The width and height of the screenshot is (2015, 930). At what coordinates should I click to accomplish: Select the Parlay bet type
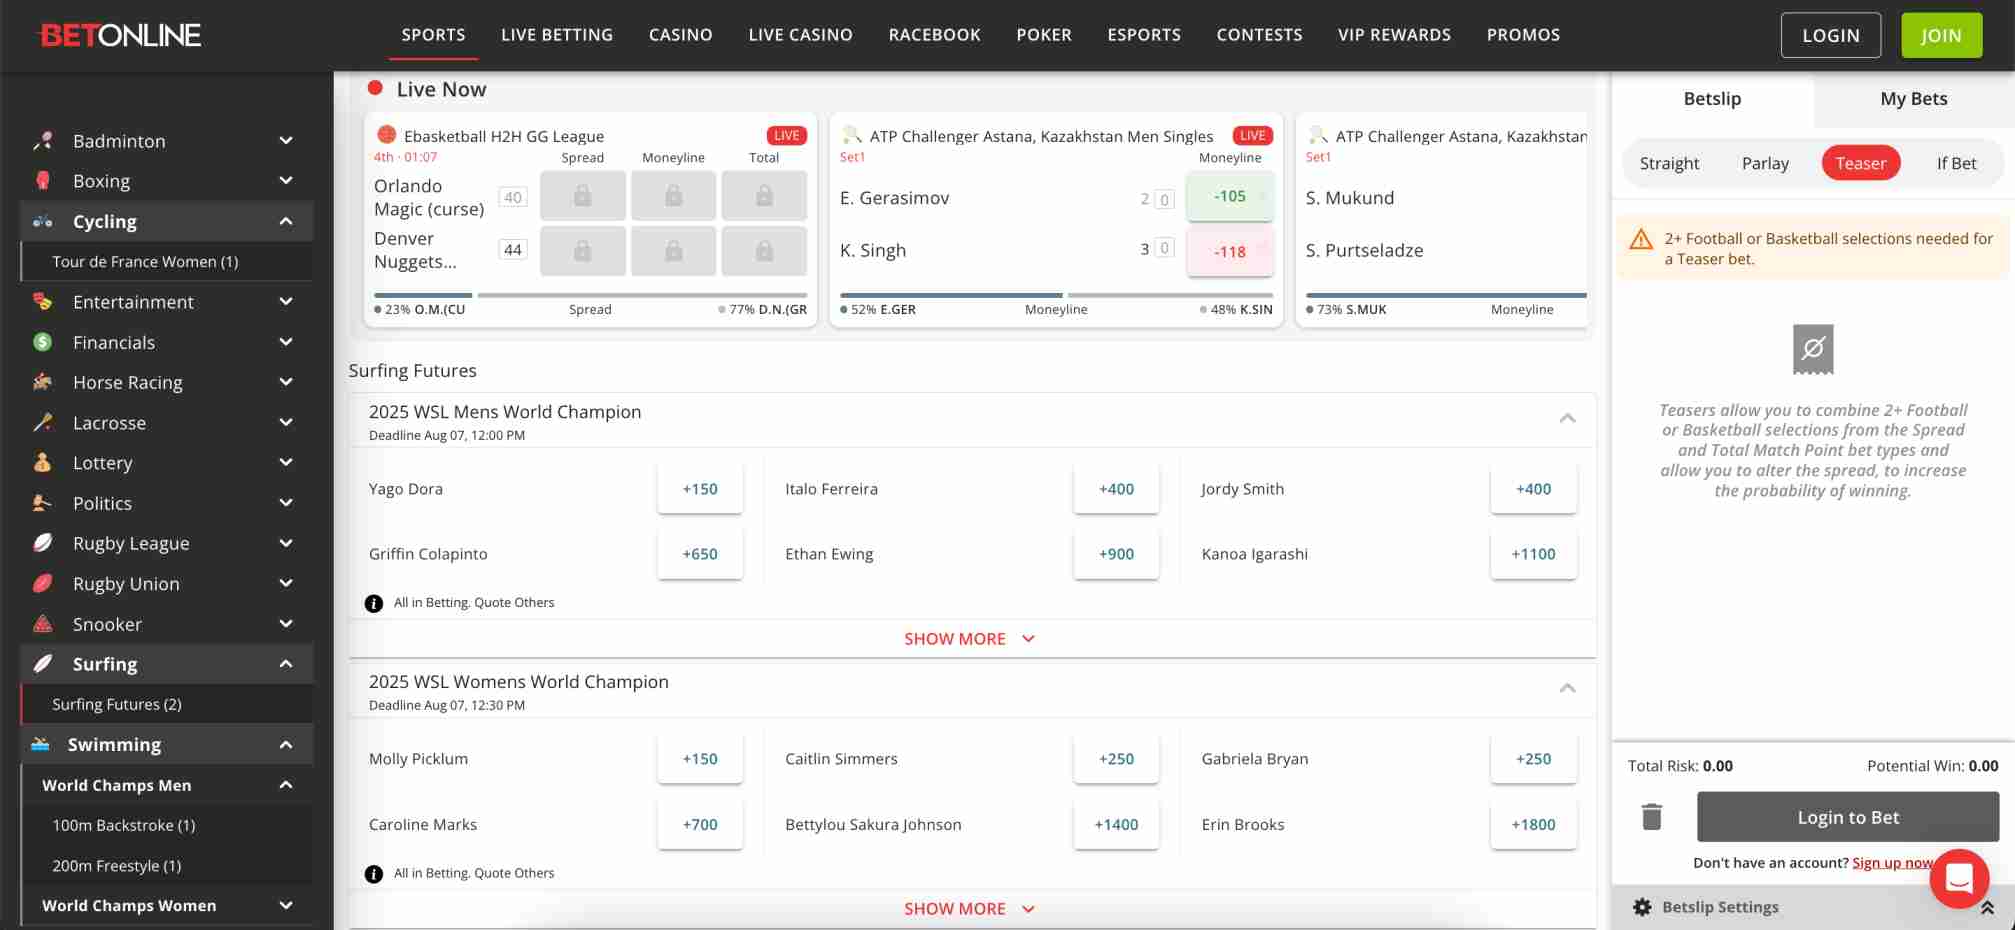coord(1765,162)
